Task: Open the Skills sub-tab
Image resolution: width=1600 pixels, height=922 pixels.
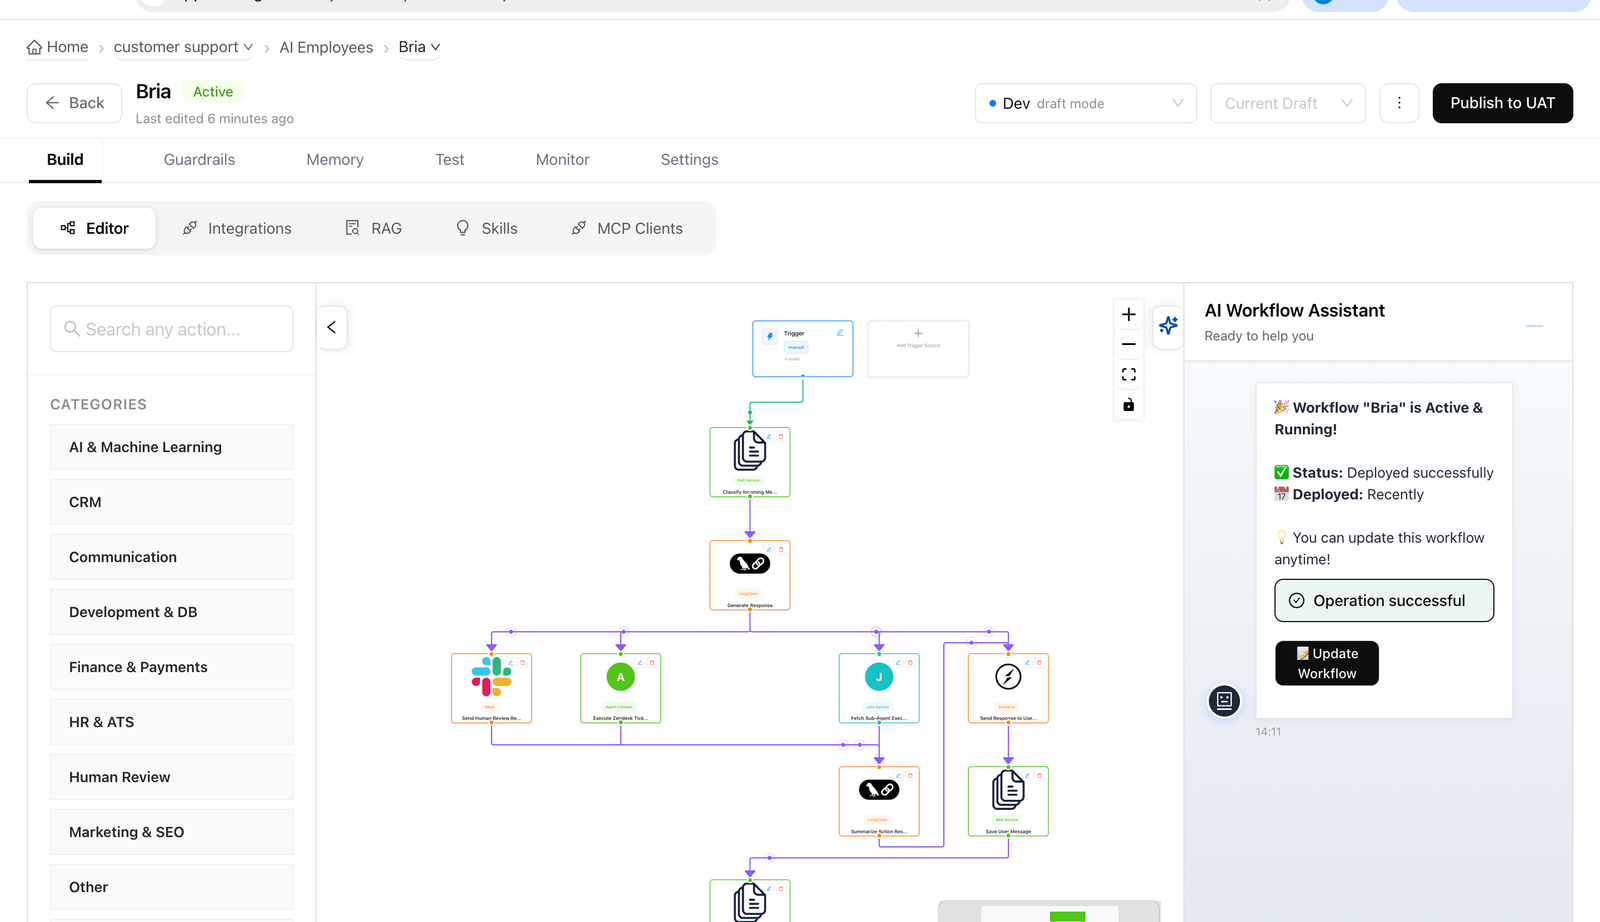Action: click(x=487, y=228)
